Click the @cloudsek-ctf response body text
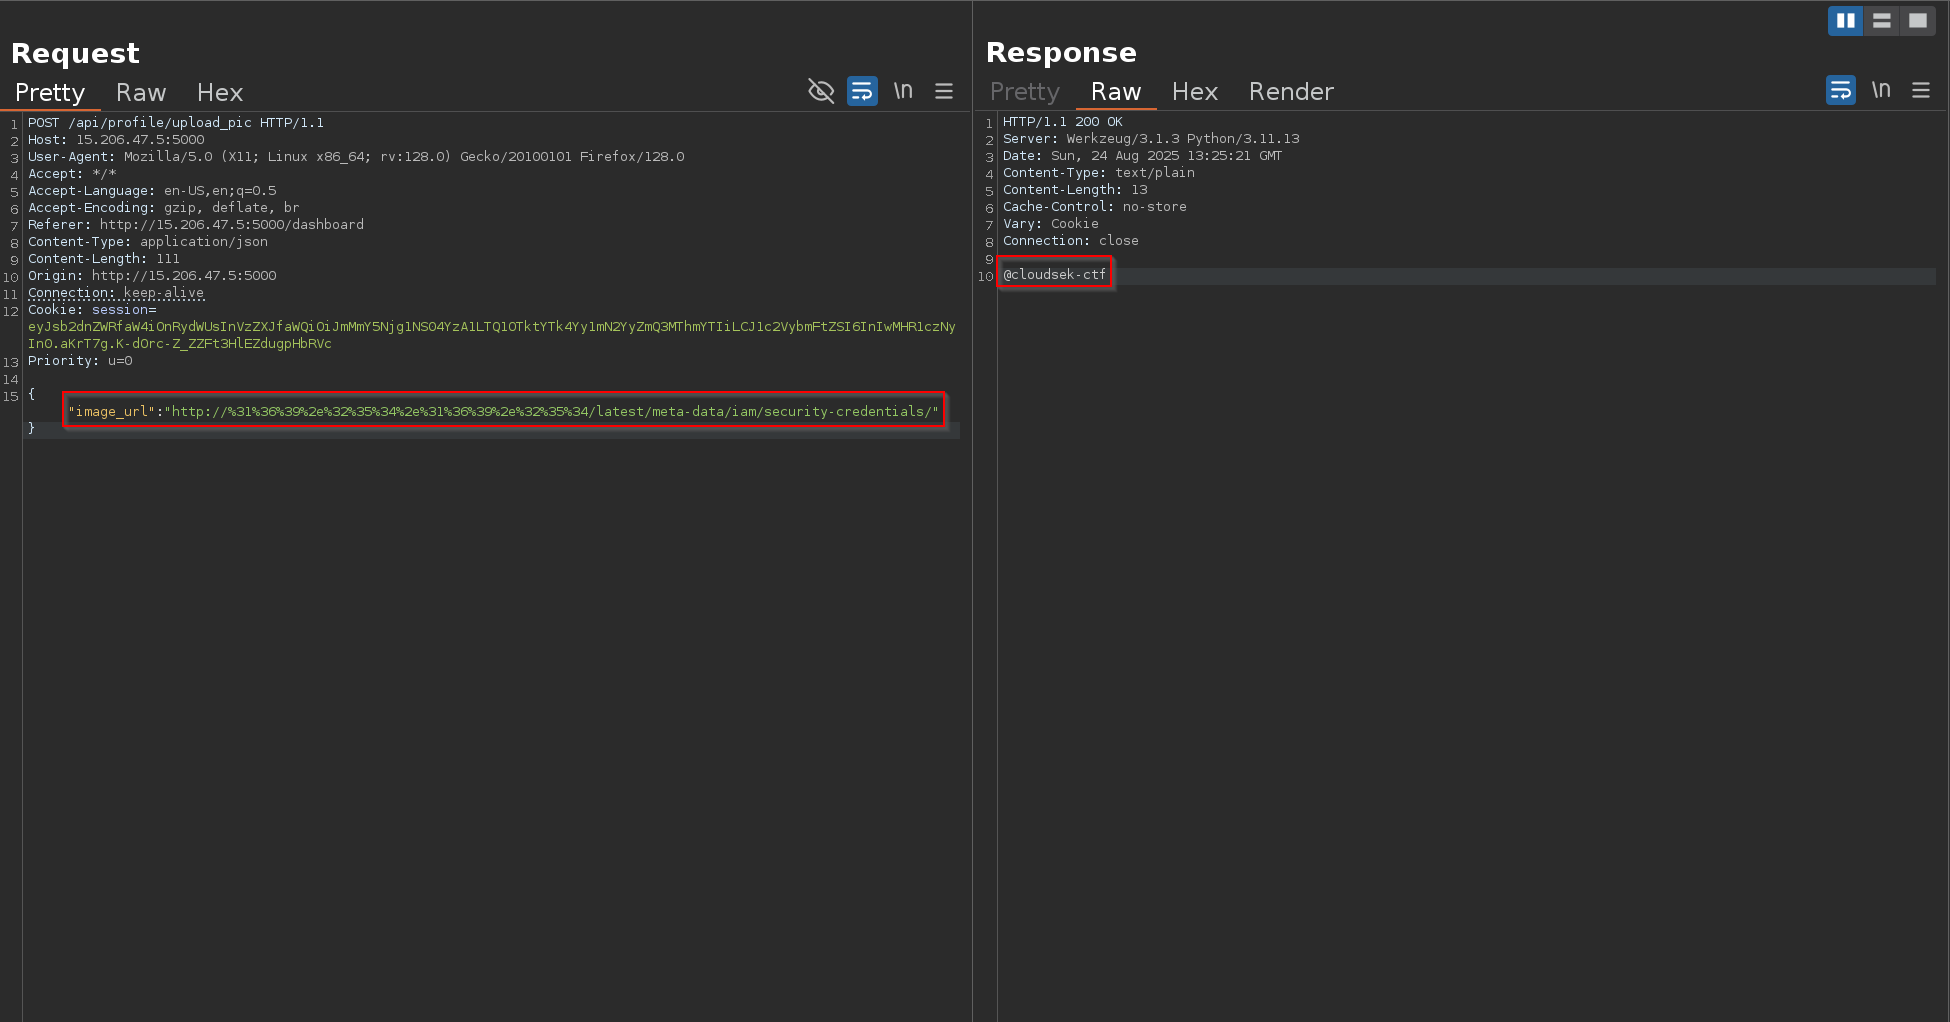 pos(1054,274)
